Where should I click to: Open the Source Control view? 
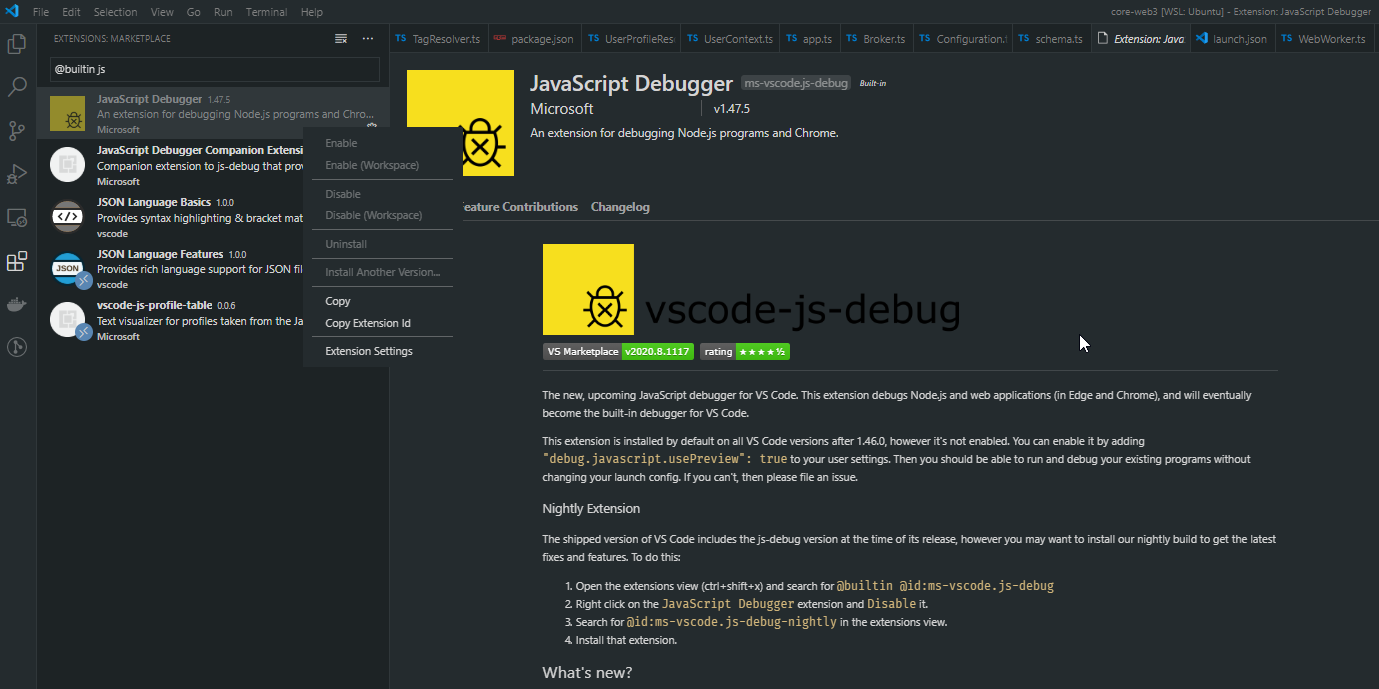(16, 131)
